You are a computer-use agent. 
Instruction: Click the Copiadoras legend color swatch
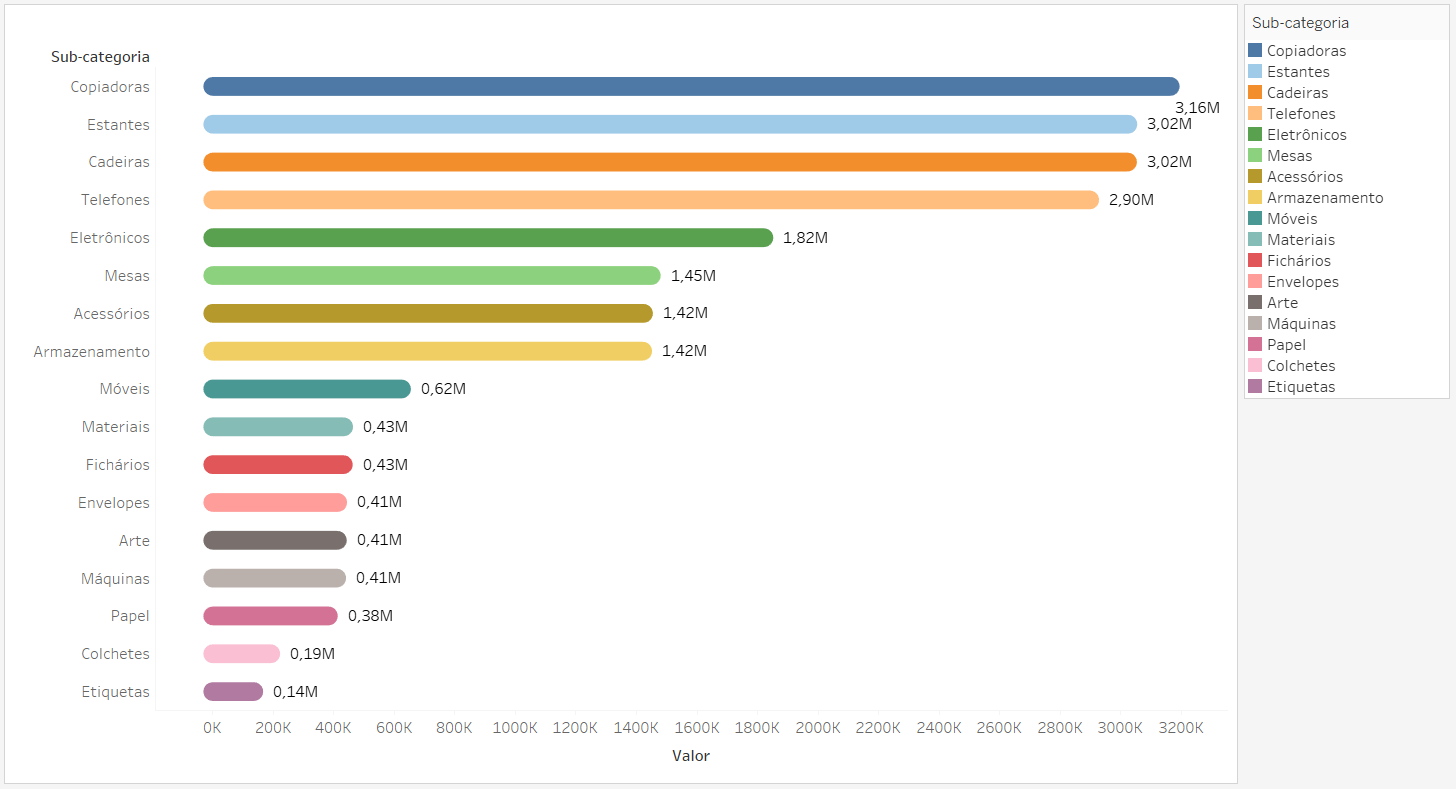[1255, 50]
